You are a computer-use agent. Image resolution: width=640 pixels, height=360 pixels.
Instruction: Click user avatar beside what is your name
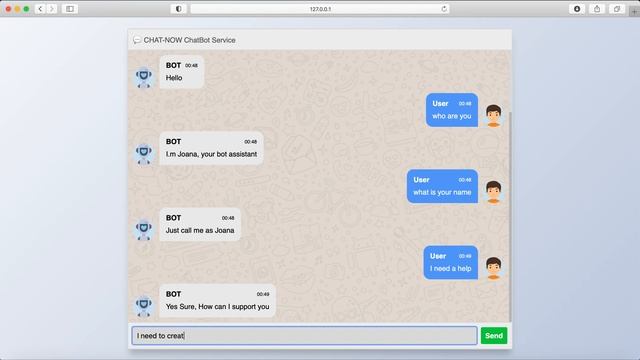(x=493, y=192)
